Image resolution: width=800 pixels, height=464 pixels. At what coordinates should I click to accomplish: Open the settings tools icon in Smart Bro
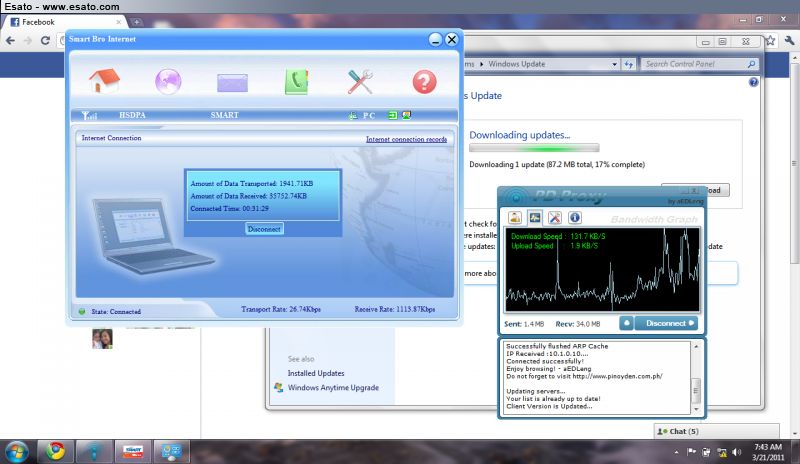[360, 82]
